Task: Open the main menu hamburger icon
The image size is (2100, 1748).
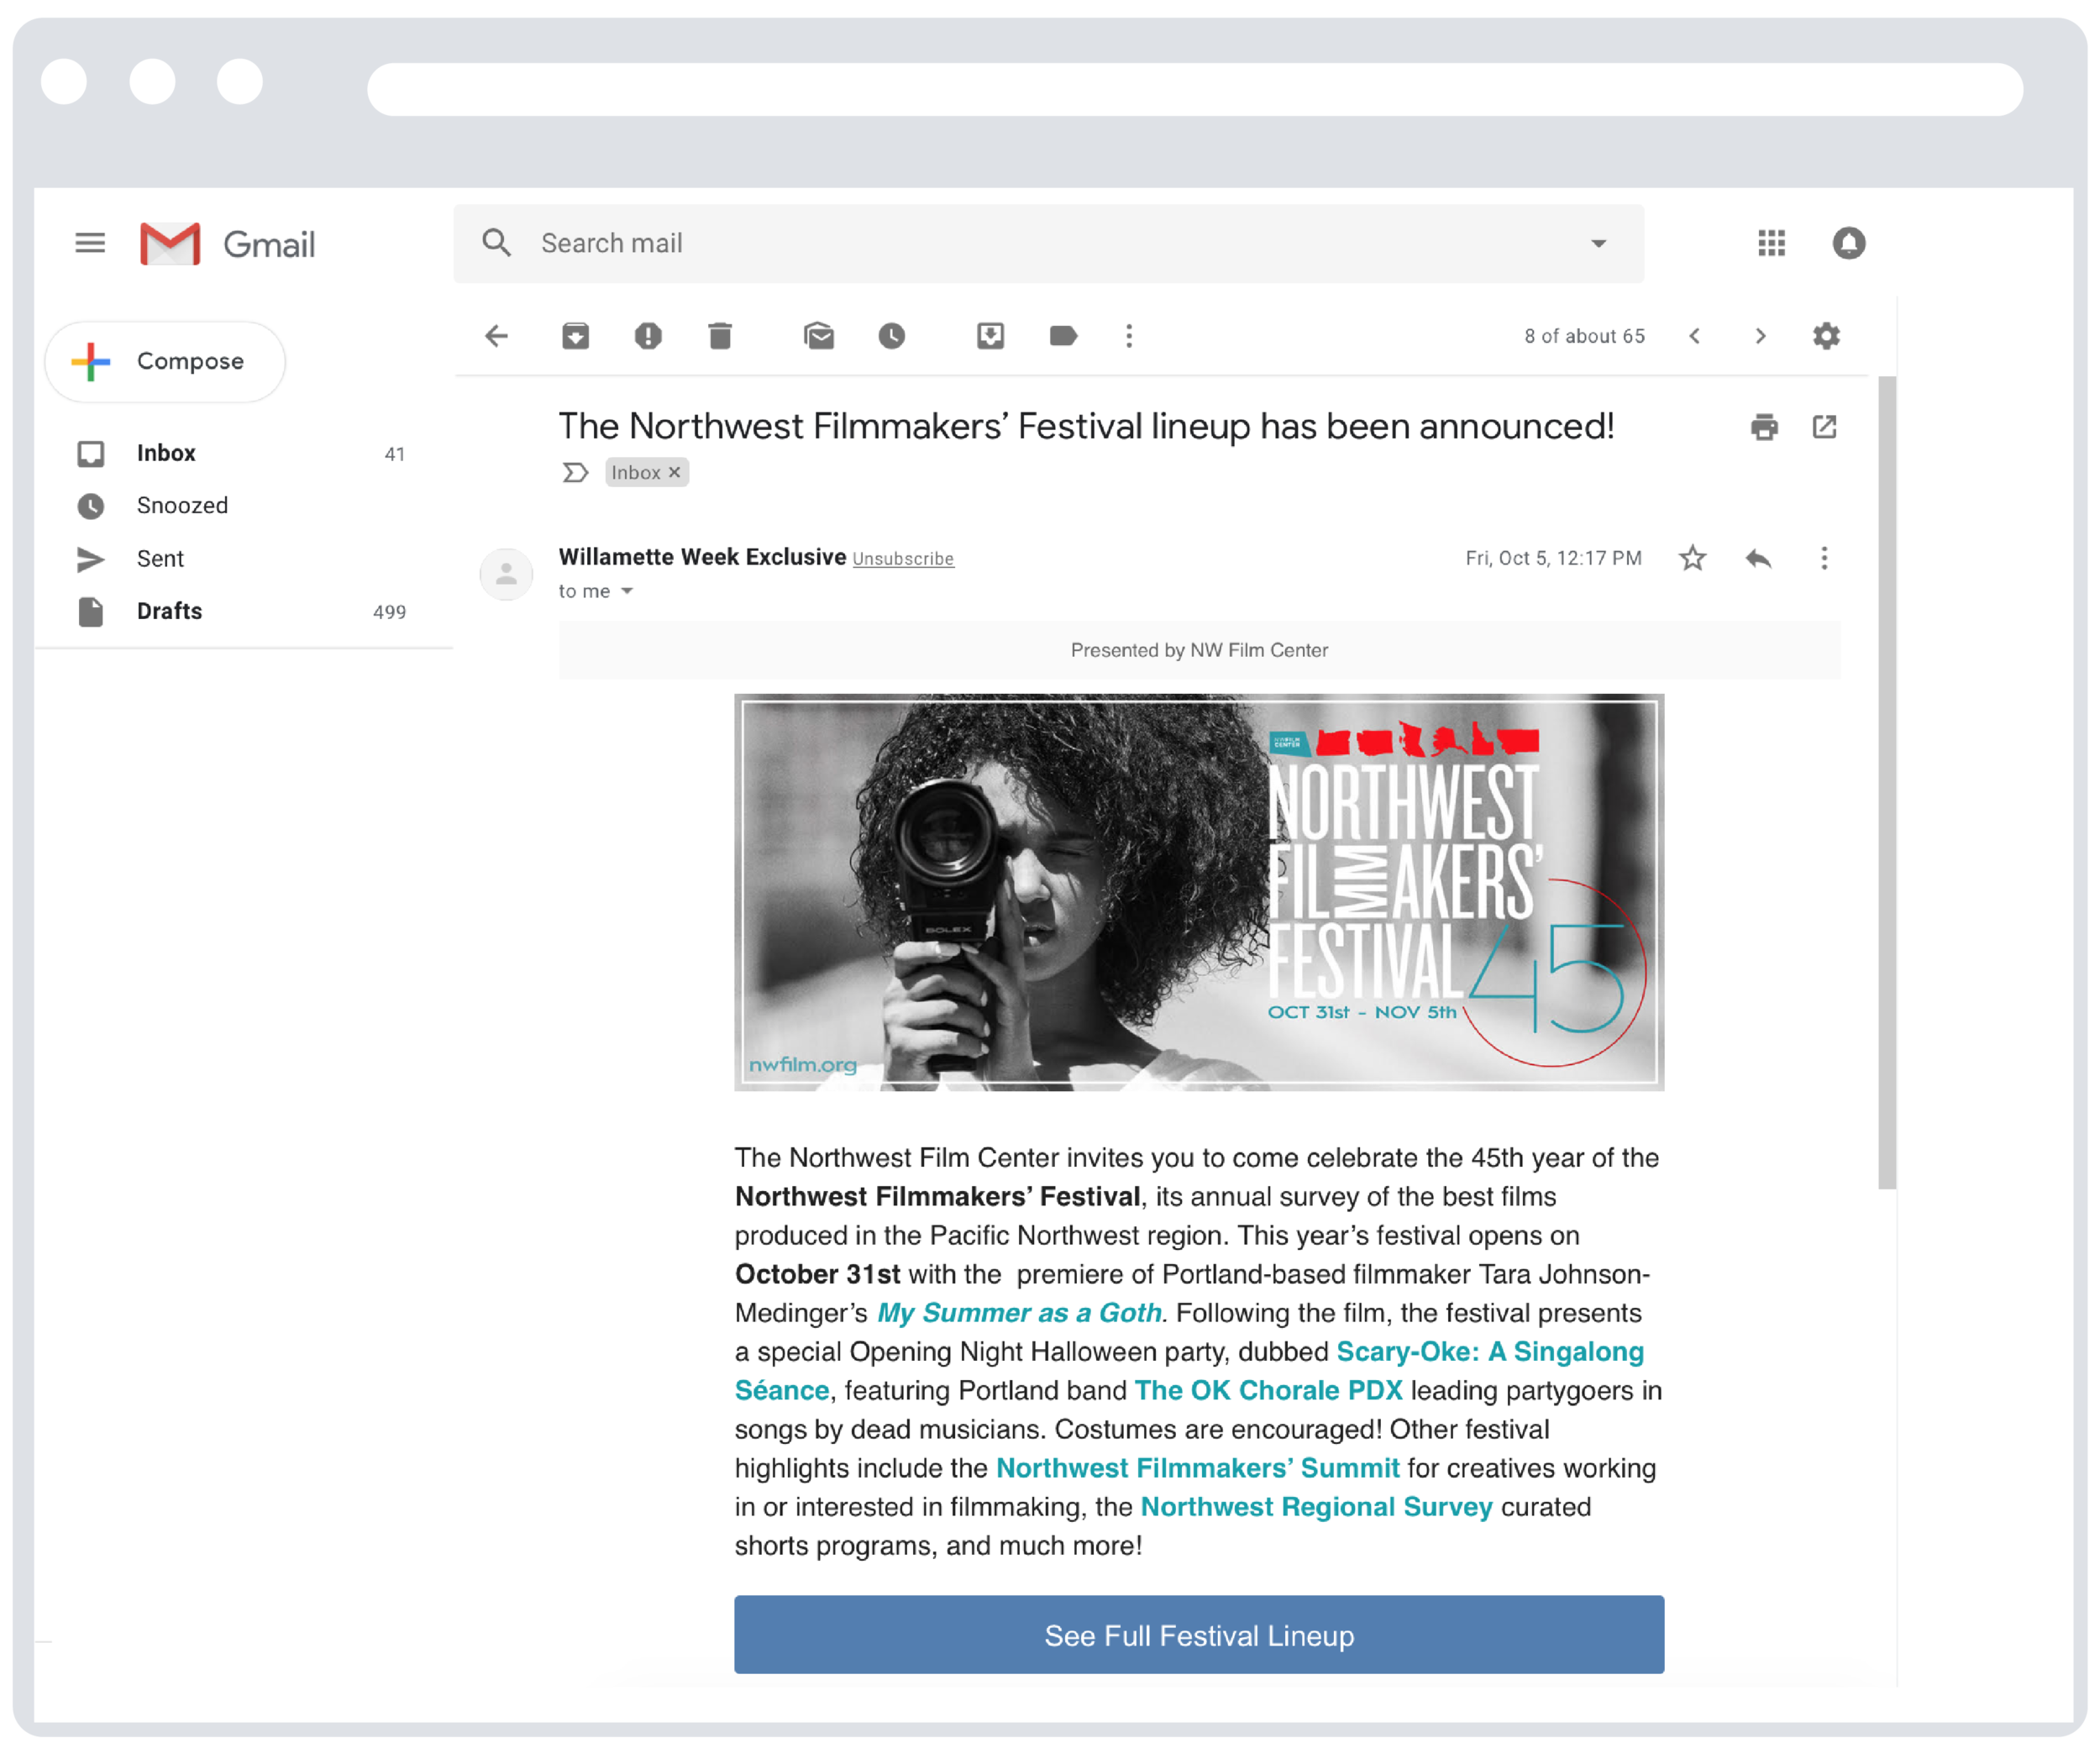Action: [x=90, y=243]
